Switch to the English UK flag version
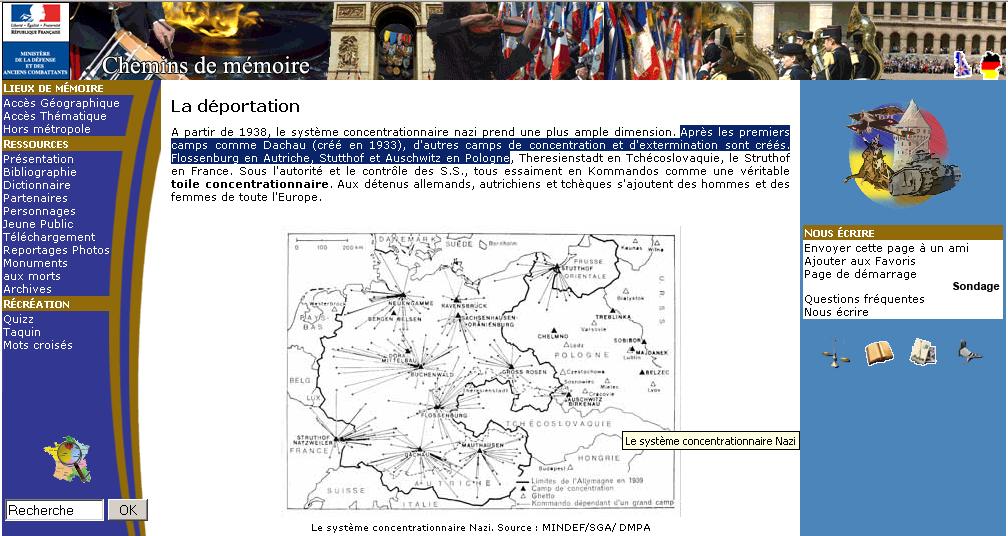The width and height of the screenshot is (1008, 536). coord(962,64)
